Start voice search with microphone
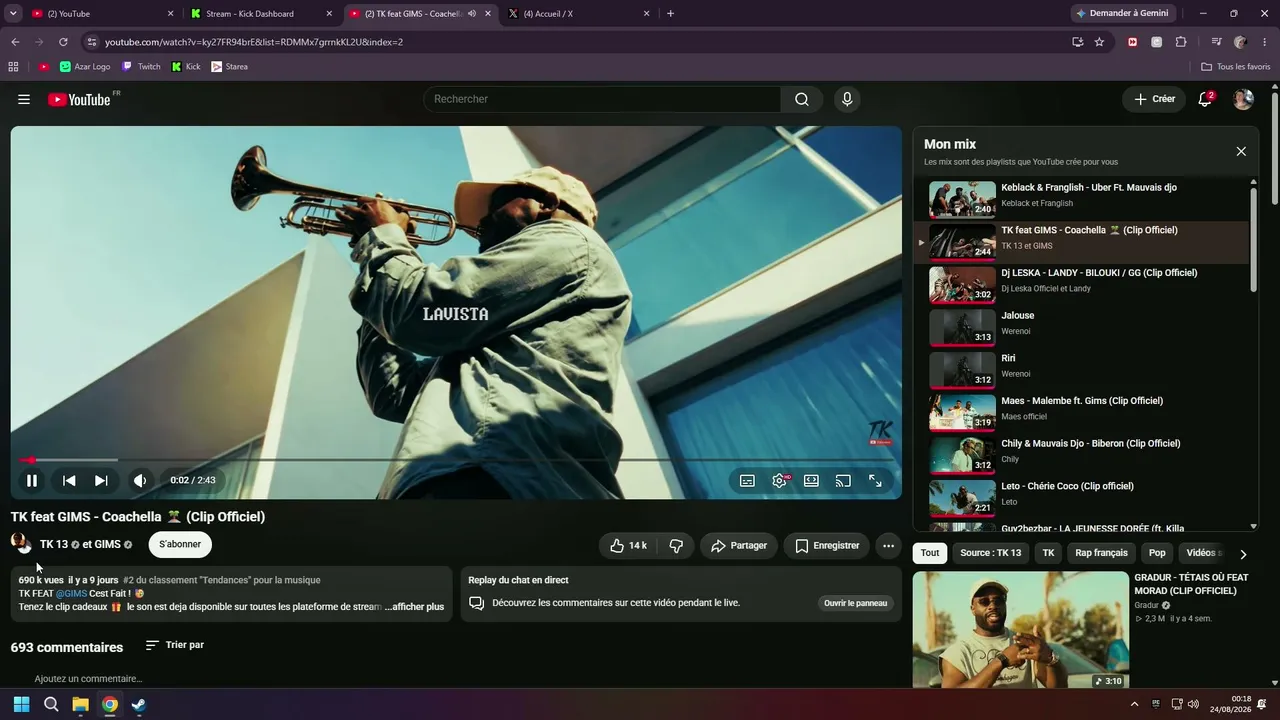 tap(847, 100)
